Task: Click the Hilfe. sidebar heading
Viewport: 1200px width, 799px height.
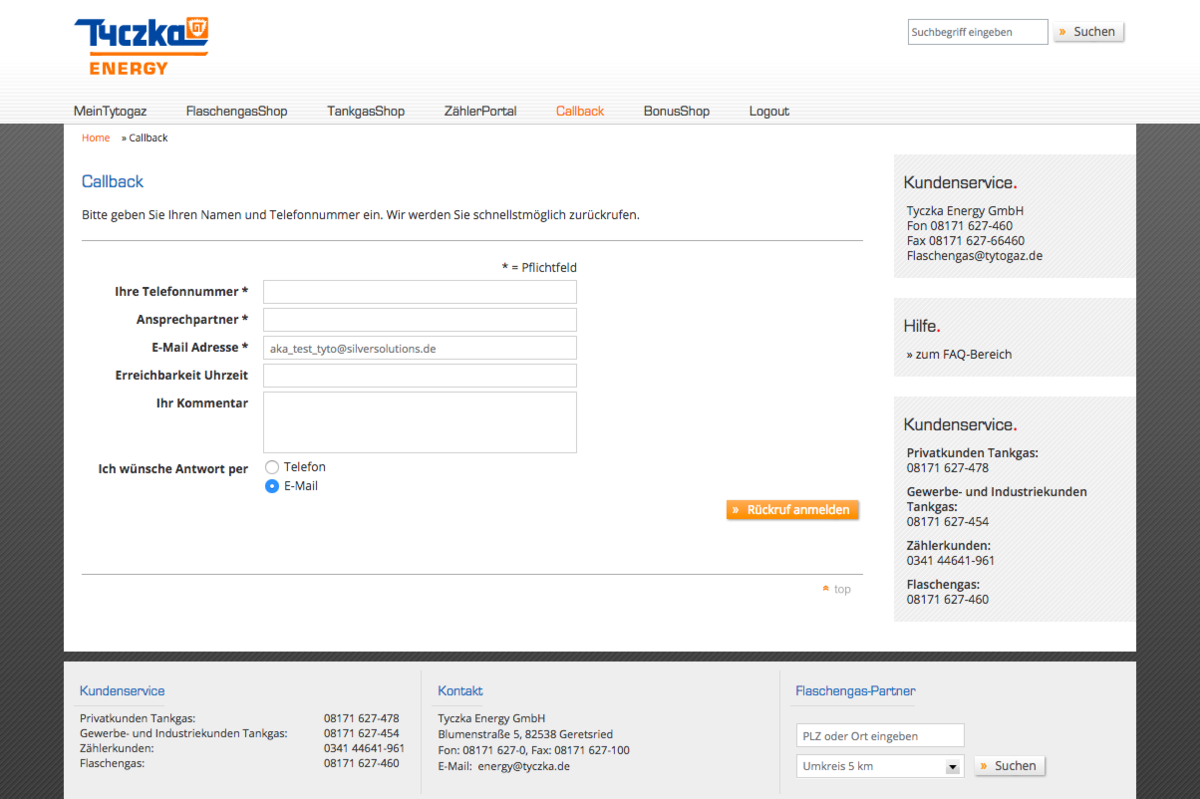Action: click(922, 326)
